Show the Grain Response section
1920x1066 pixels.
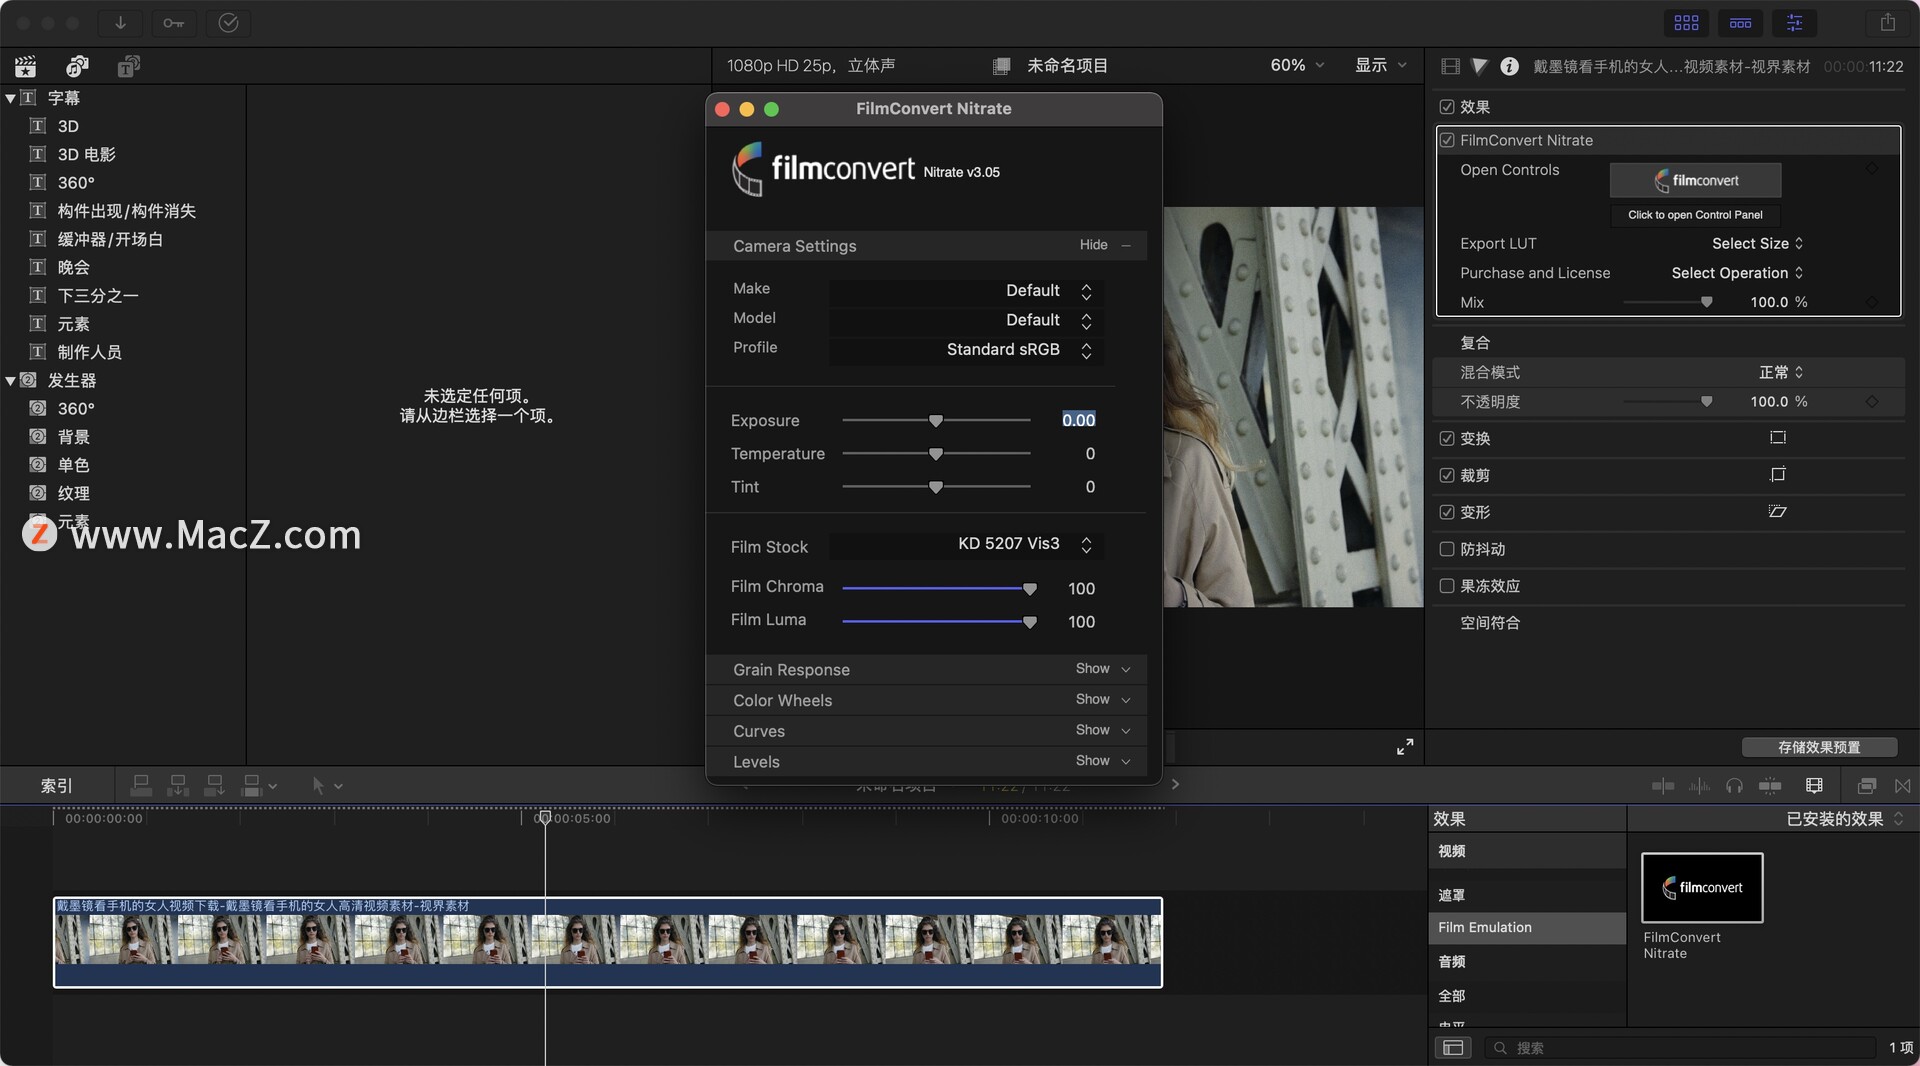pos(1103,669)
